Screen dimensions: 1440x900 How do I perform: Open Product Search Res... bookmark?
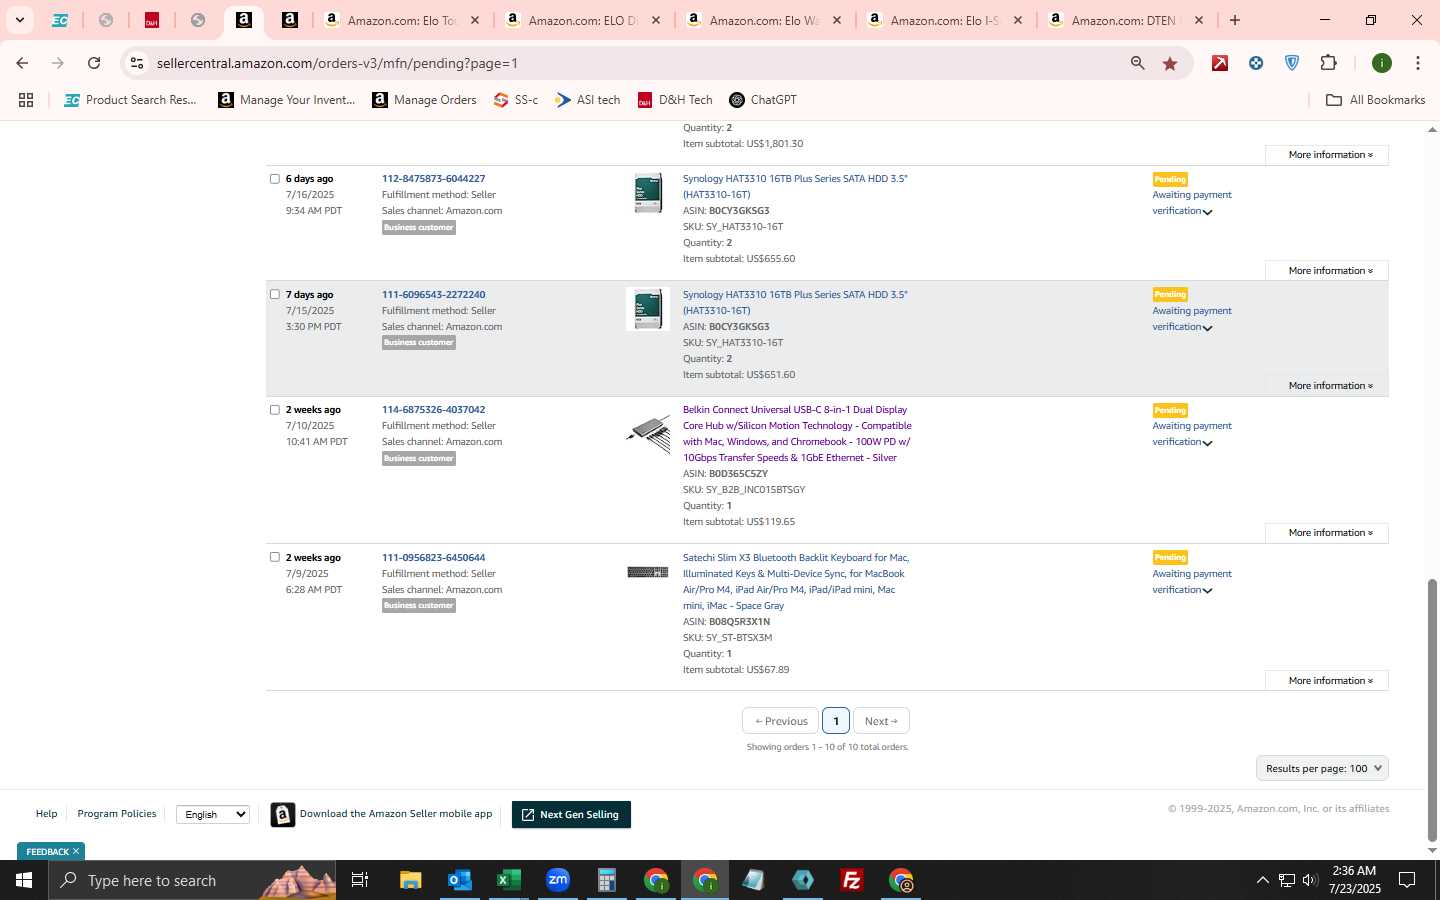click(x=130, y=100)
